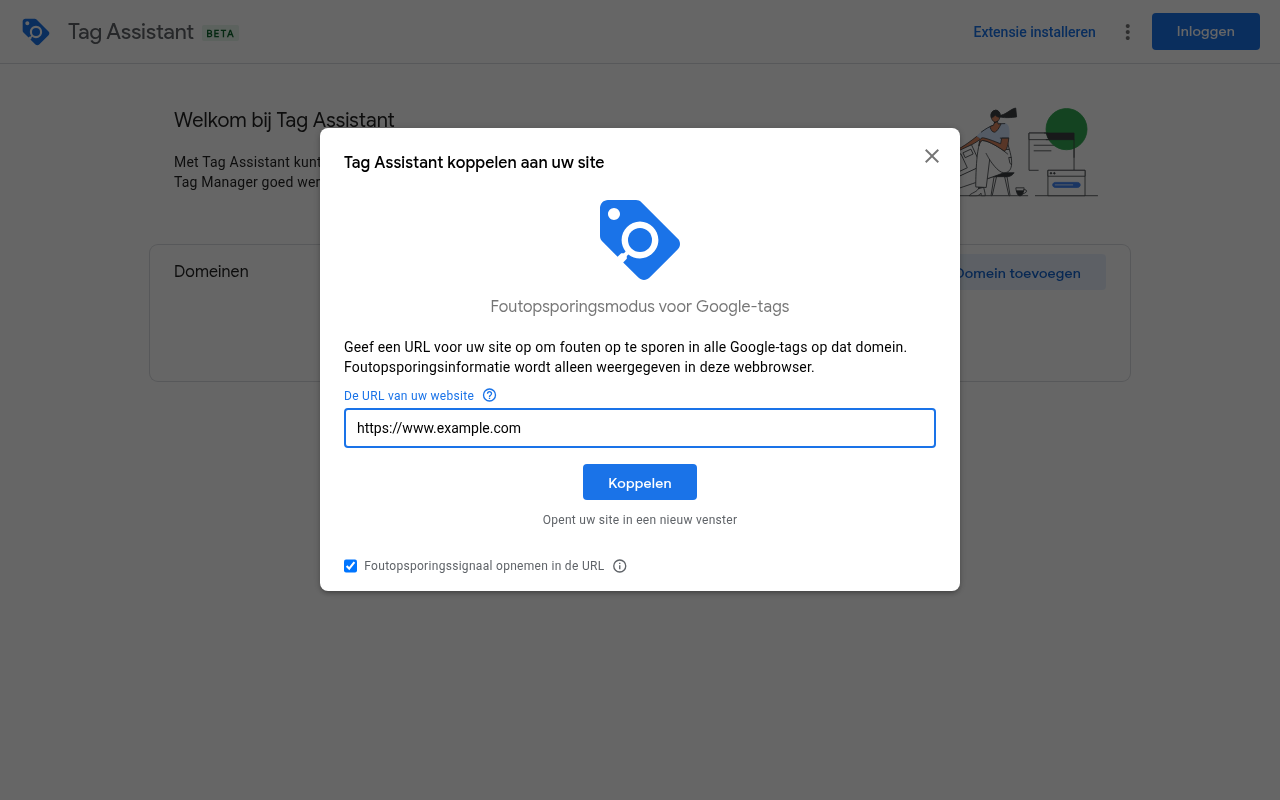Viewport: 1280px width, 800px height.
Task: Click the Tag Assistant logo icon in header
Action: point(36,32)
